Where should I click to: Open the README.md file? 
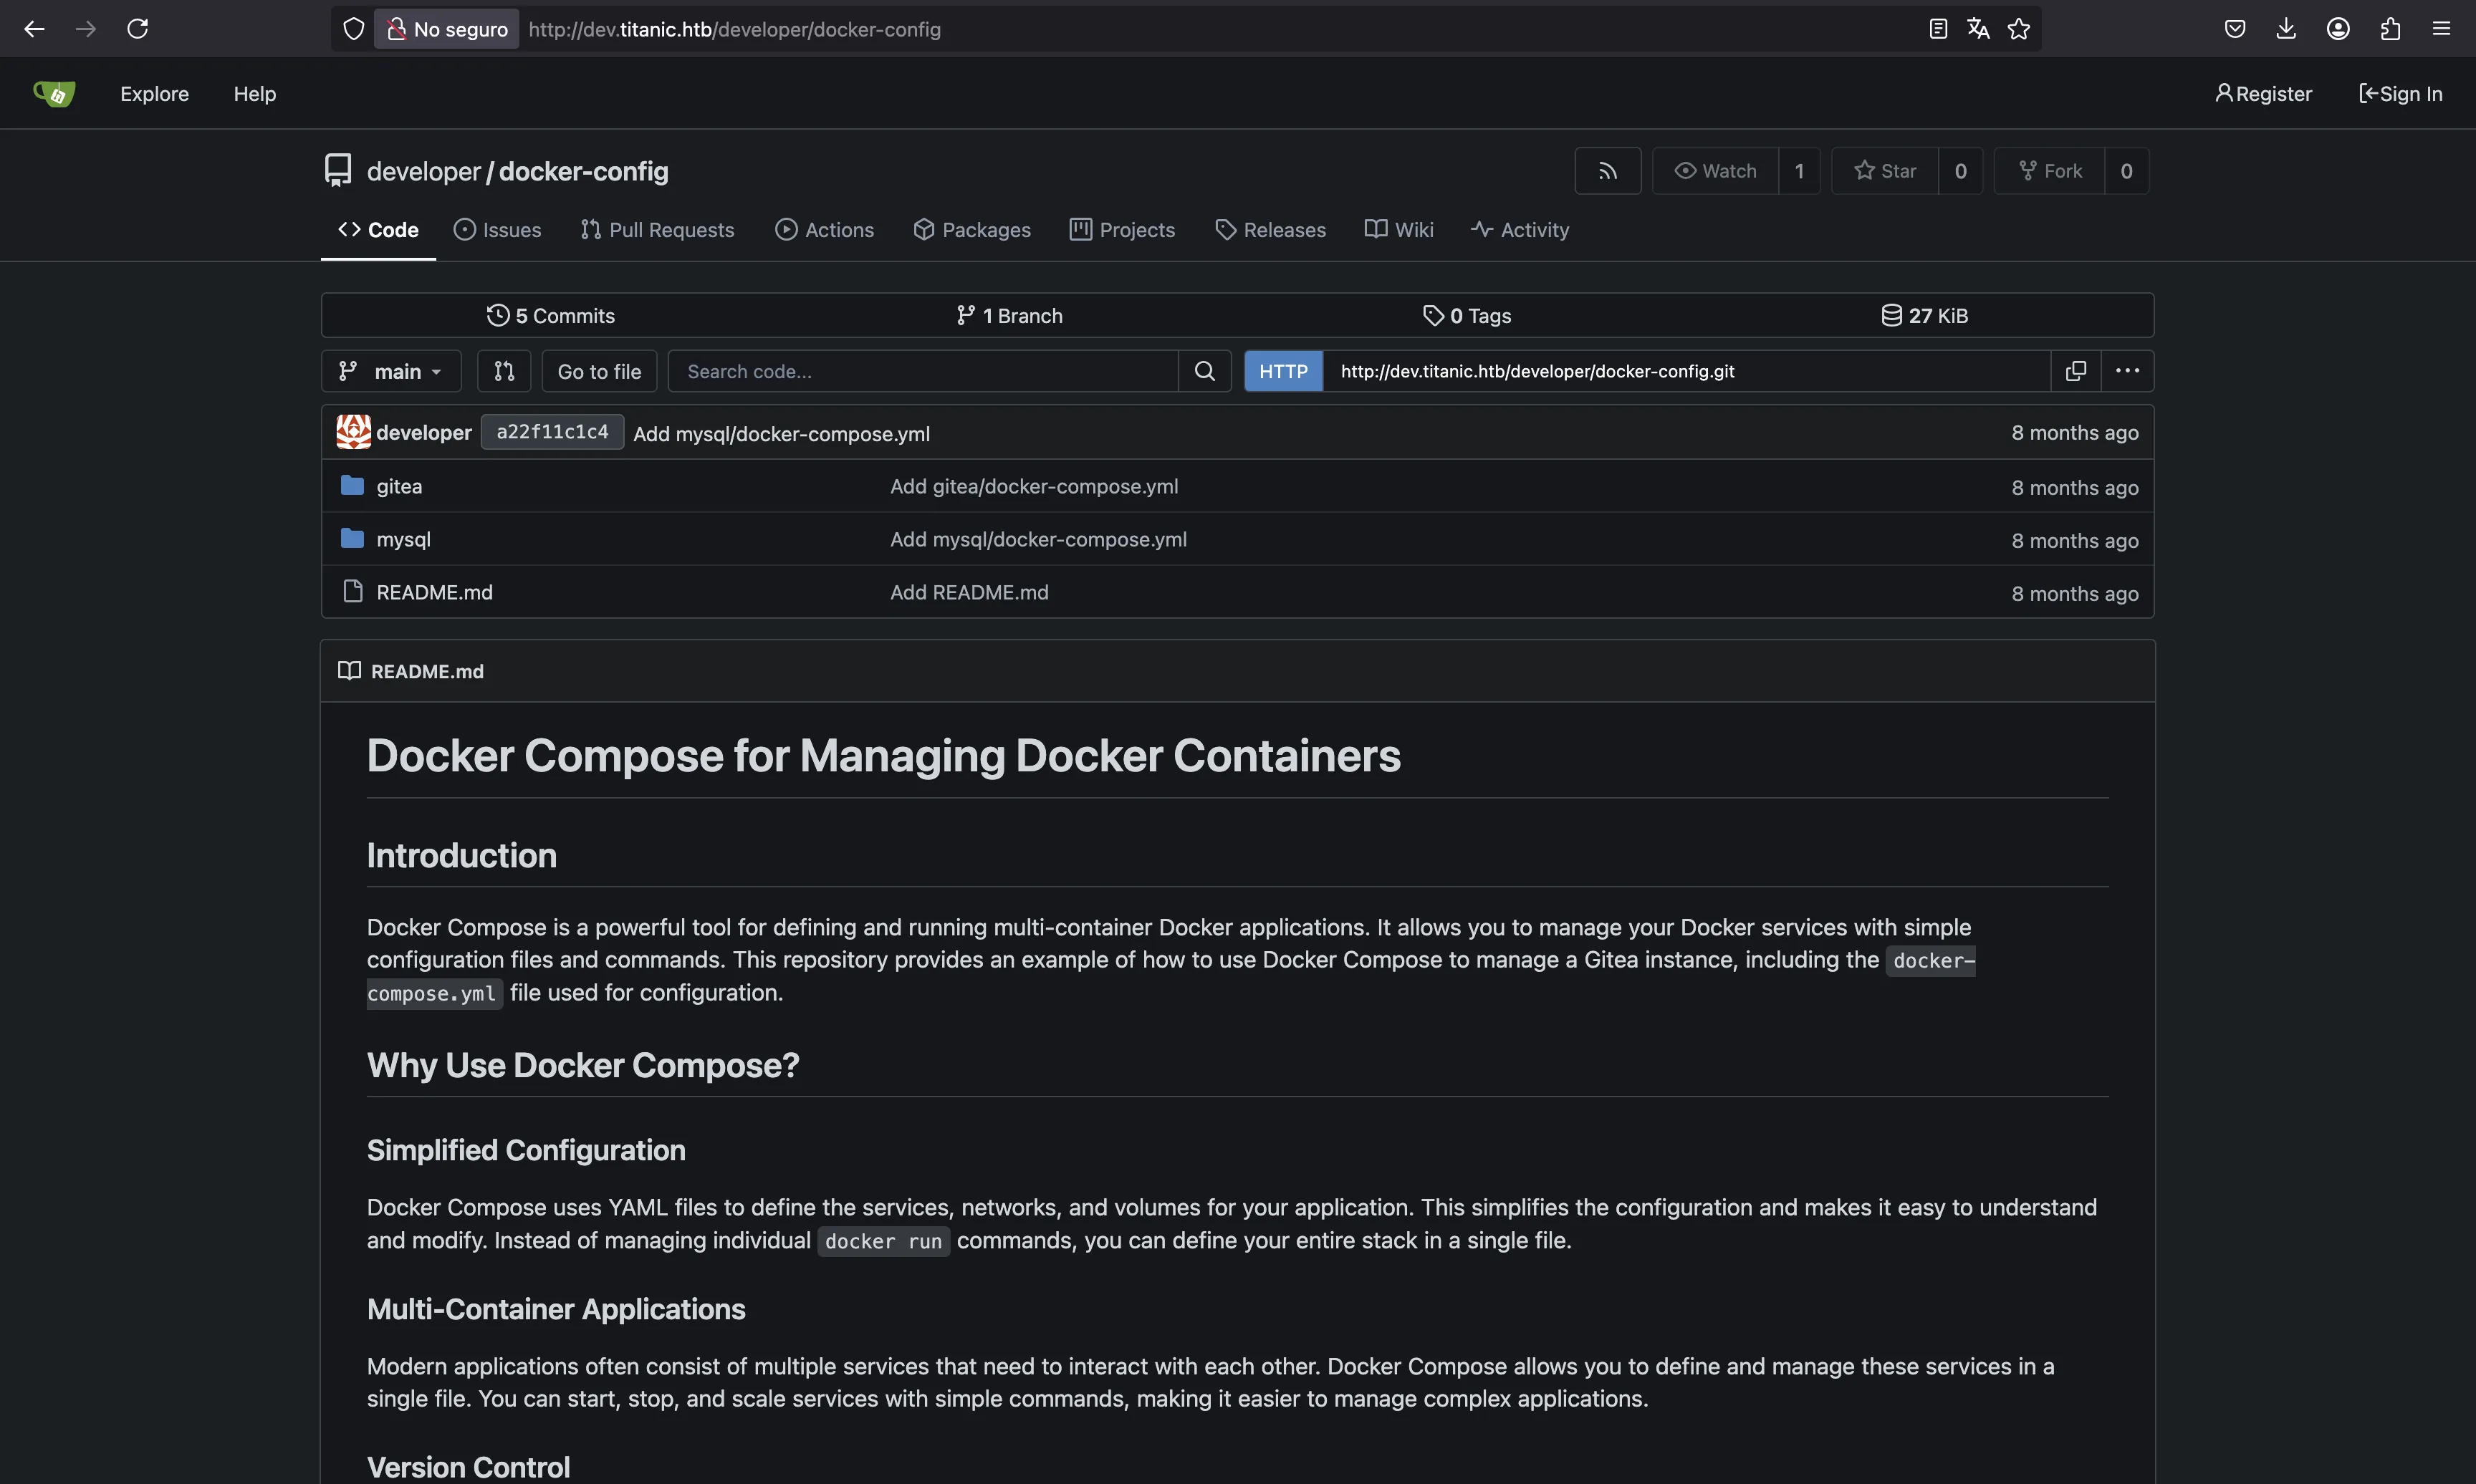click(434, 592)
